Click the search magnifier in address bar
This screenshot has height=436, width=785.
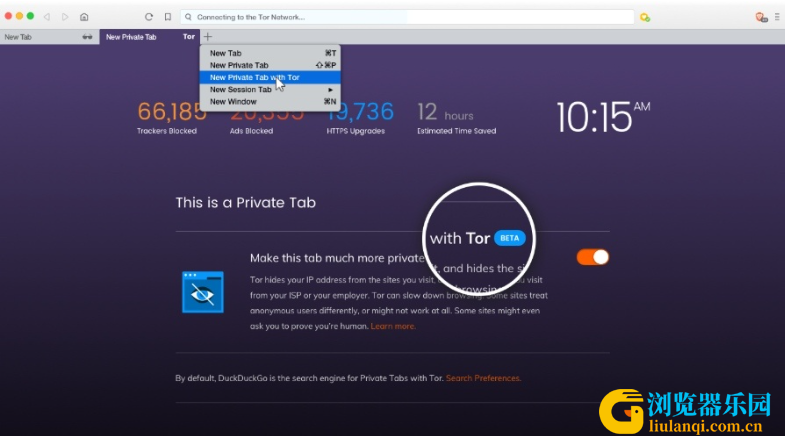[x=188, y=17]
